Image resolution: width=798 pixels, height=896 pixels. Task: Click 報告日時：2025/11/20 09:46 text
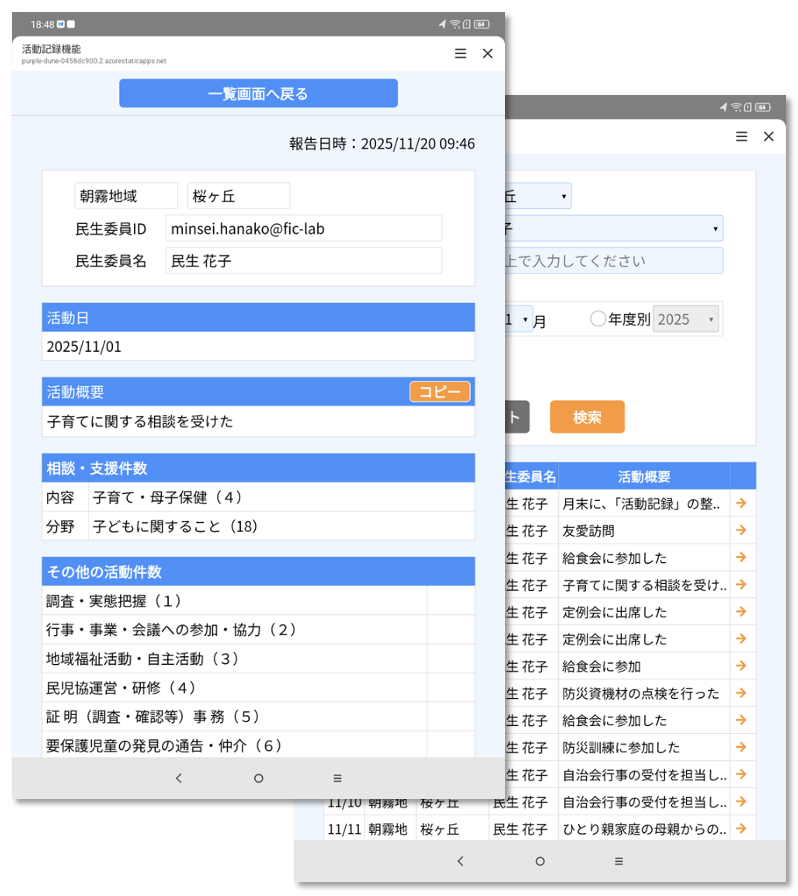click(x=382, y=143)
